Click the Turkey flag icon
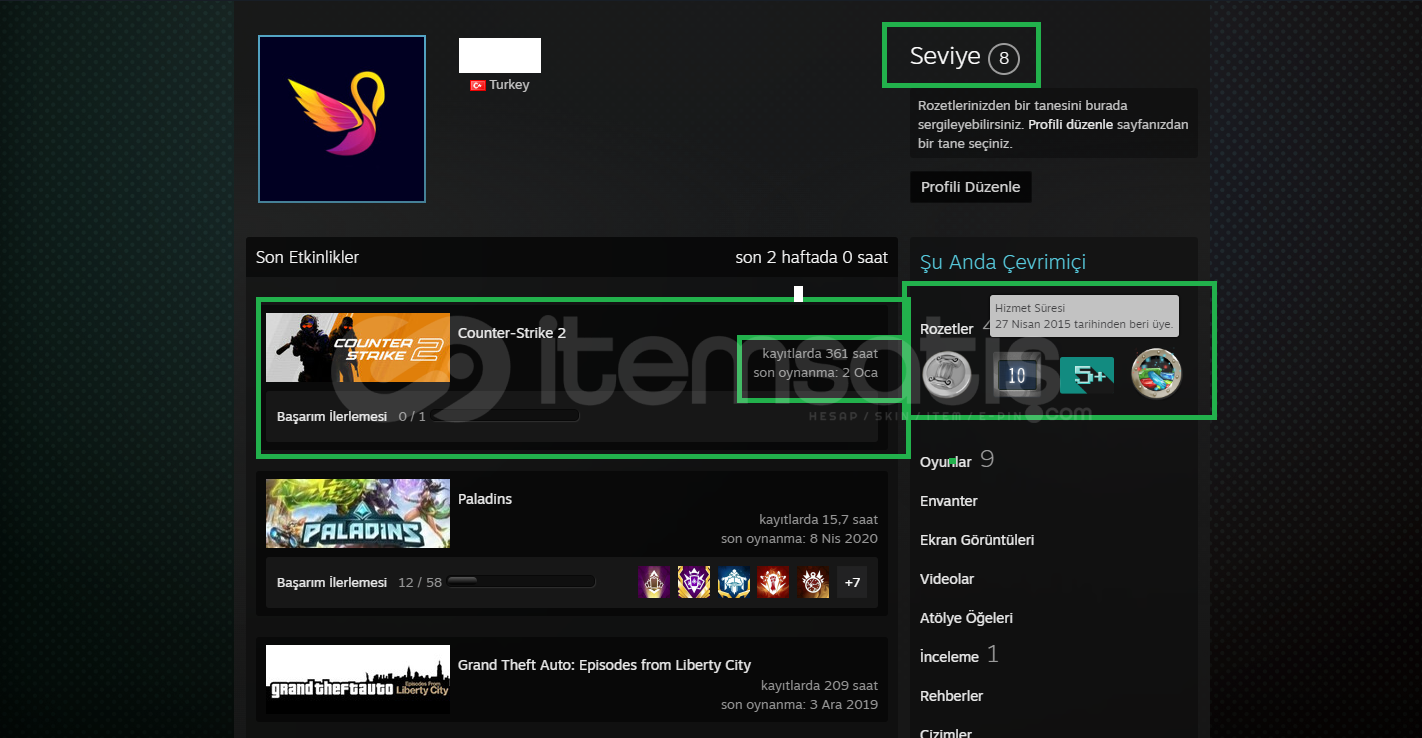Image resolution: width=1422 pixels, height=738 pixels. (x=478, y=86)
